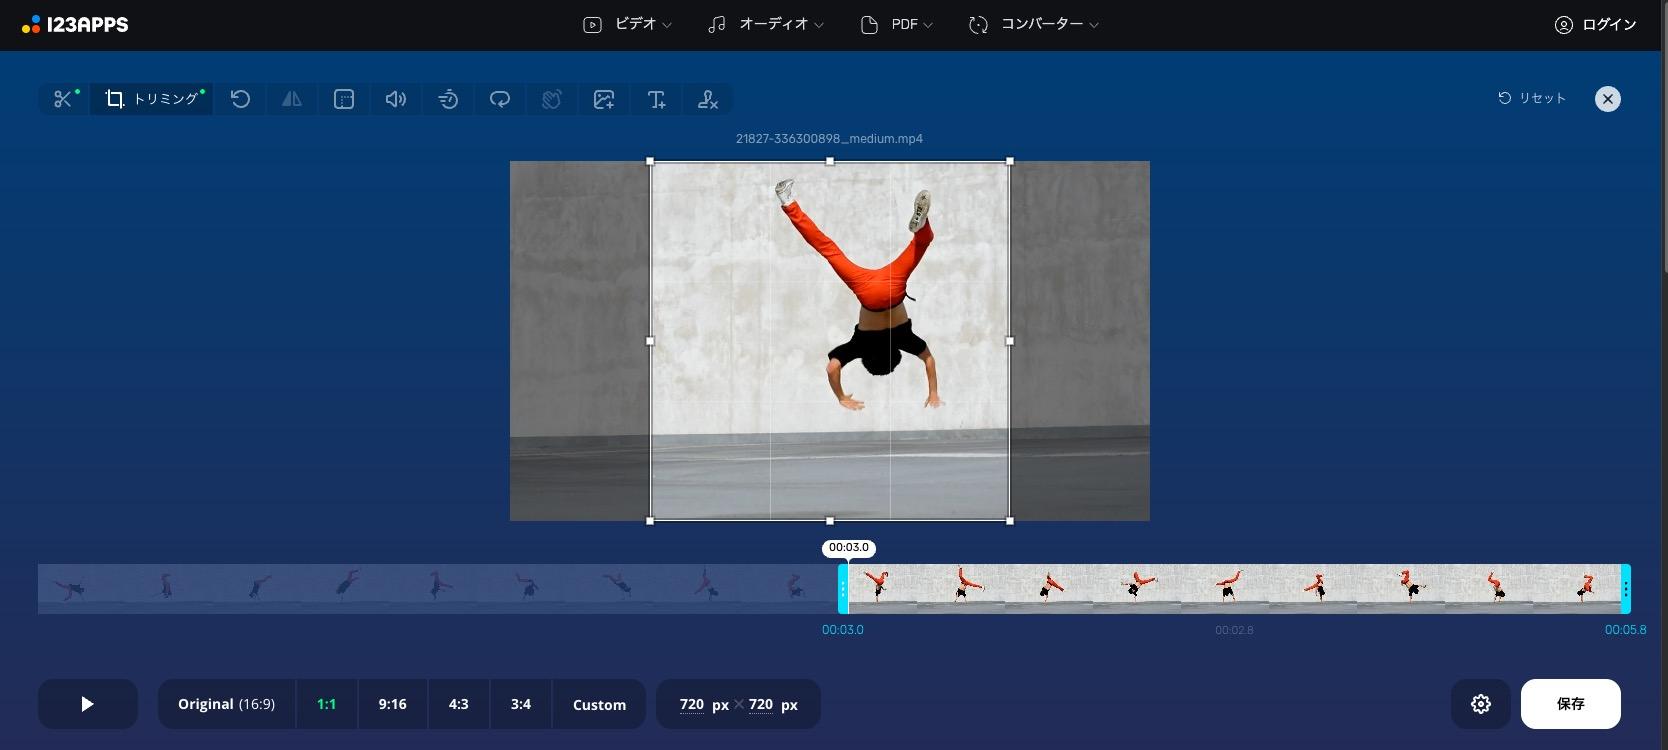Viewport: 1668px width, 750px height.
Task: Play the video preview
Action: coord(88,704)
